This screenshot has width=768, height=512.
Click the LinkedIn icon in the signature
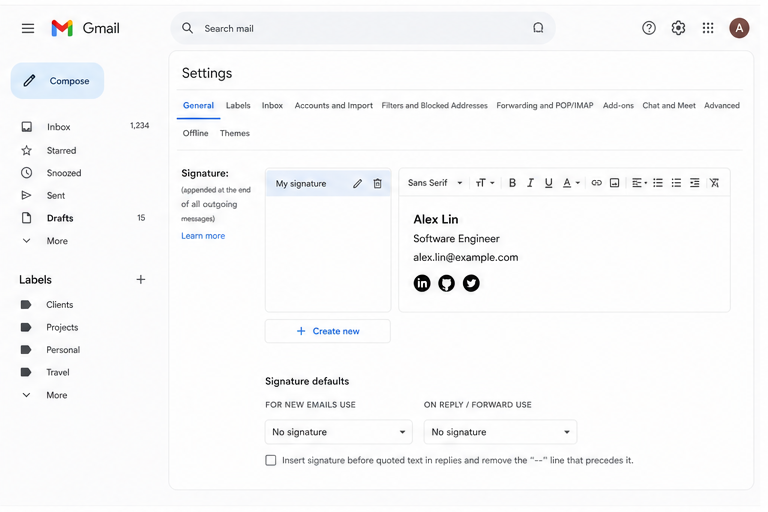422,283
